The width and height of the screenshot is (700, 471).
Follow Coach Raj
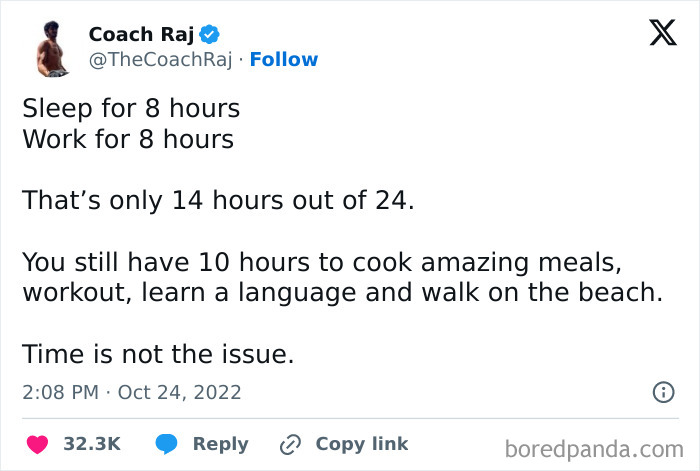[284, 59]
